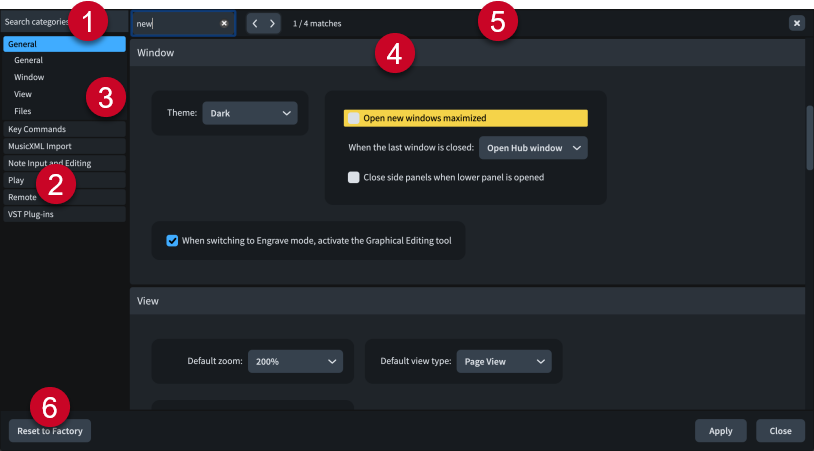Expand the last window closed dropdown
814x451 pixels.
click(x=533, y=148)
